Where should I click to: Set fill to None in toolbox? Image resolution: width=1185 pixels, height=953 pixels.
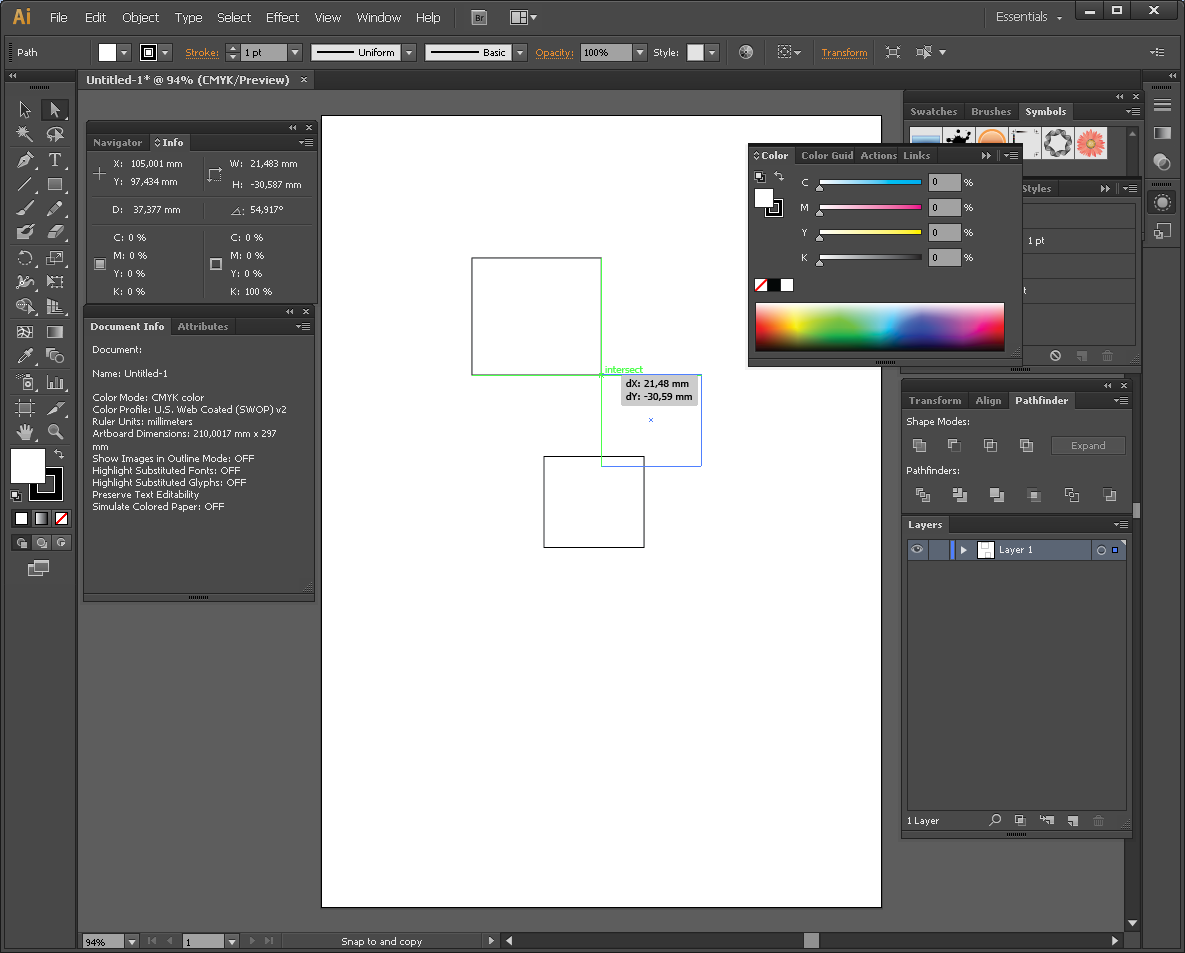click(62, 518)
